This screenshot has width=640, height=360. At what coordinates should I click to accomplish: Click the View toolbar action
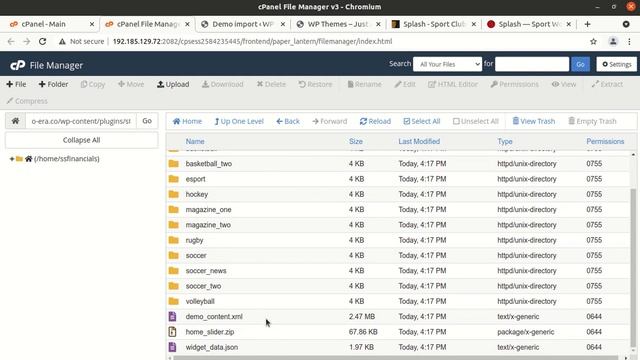point(564,84)
